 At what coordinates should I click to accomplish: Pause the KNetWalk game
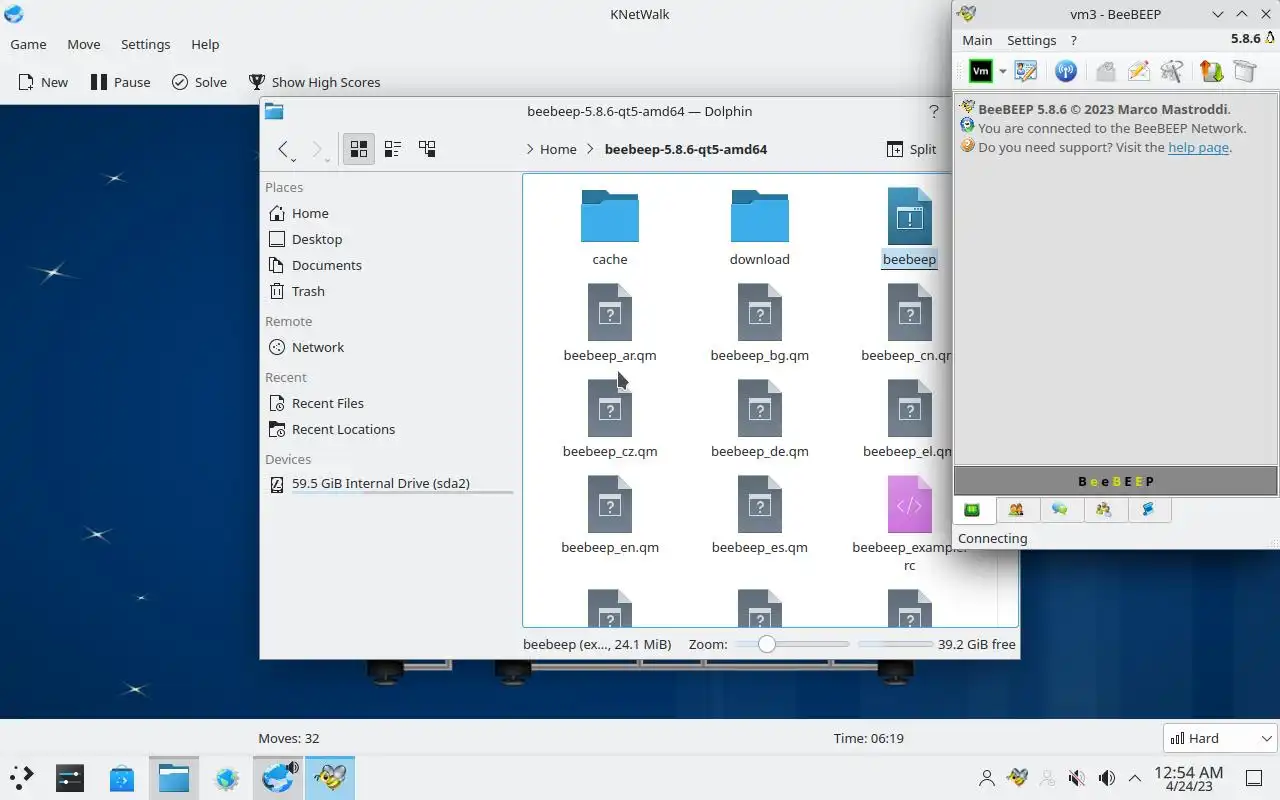pyautogui.click(x=120, y=82)
